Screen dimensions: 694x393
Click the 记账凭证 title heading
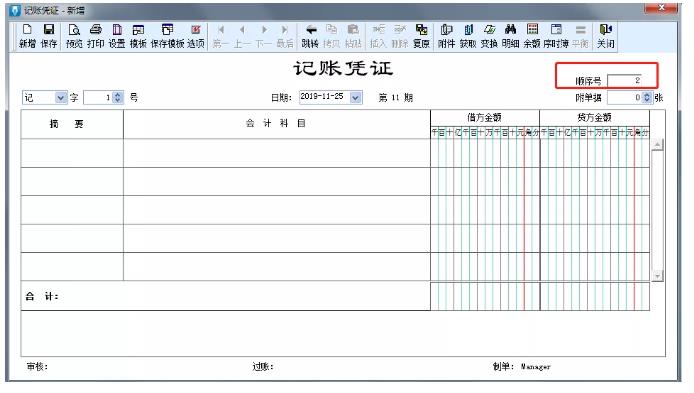point(343,69)
